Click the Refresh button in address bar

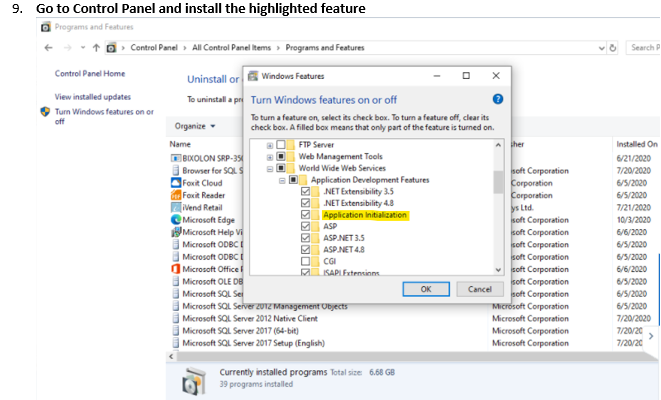(613, 48)
